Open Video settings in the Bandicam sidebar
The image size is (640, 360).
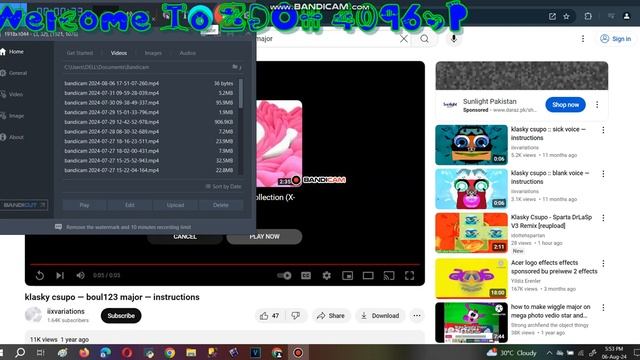coord(12,94)
